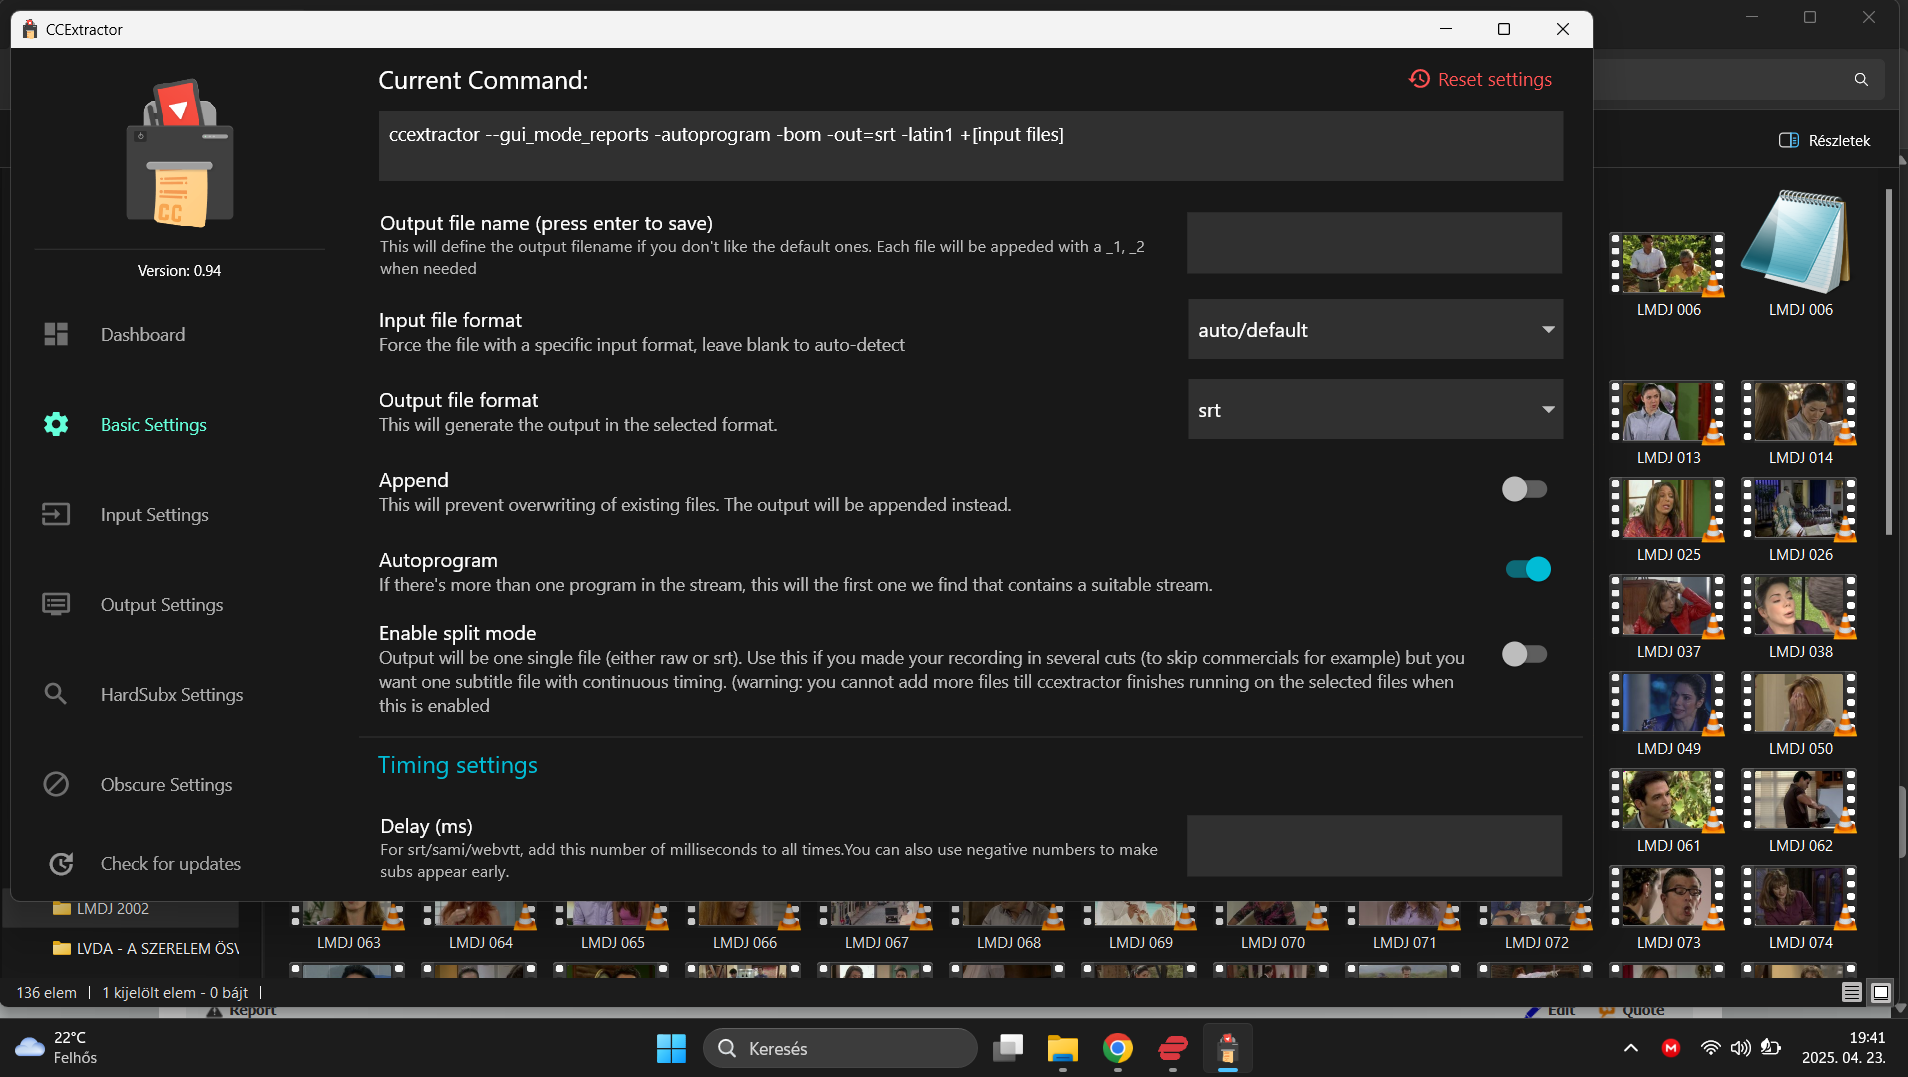Open the Windows Start menu
Image resolution: width=1908 pixels, height=1077 pixels.
671,1048
